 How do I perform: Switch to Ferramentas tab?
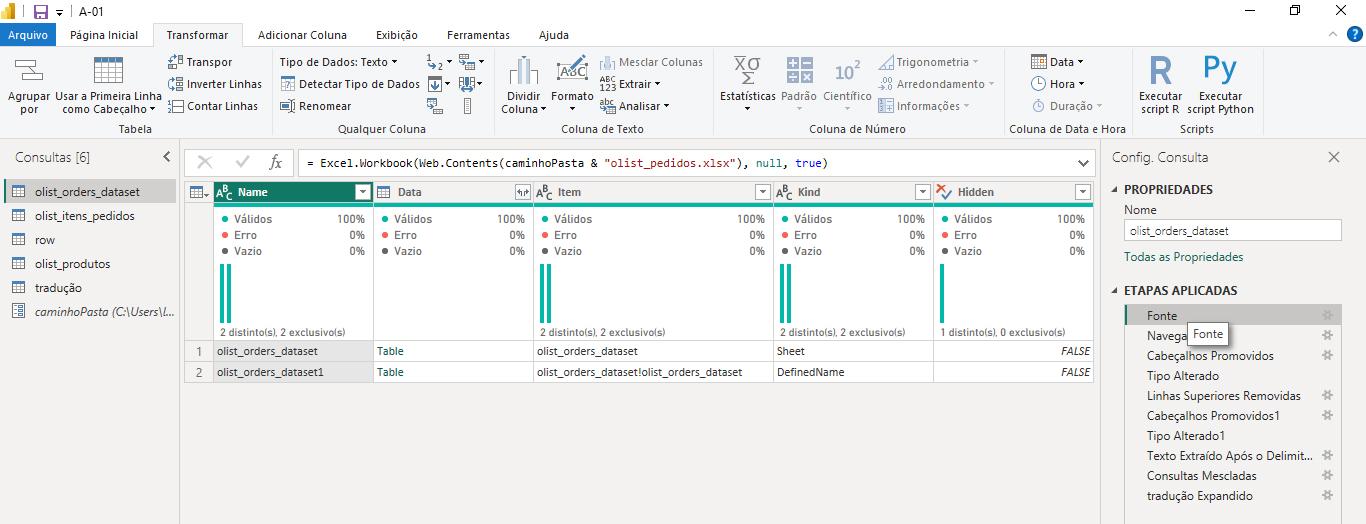tap(478, 35)
